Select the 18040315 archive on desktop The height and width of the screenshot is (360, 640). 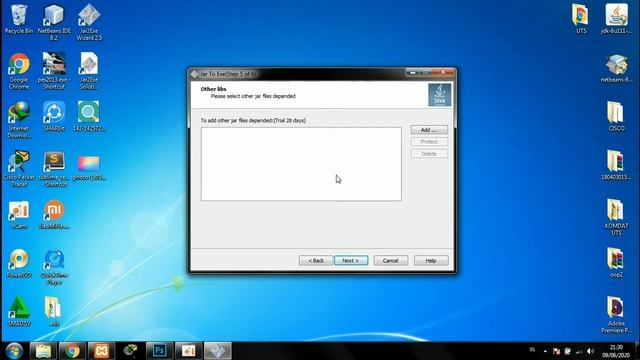[616, 165]
